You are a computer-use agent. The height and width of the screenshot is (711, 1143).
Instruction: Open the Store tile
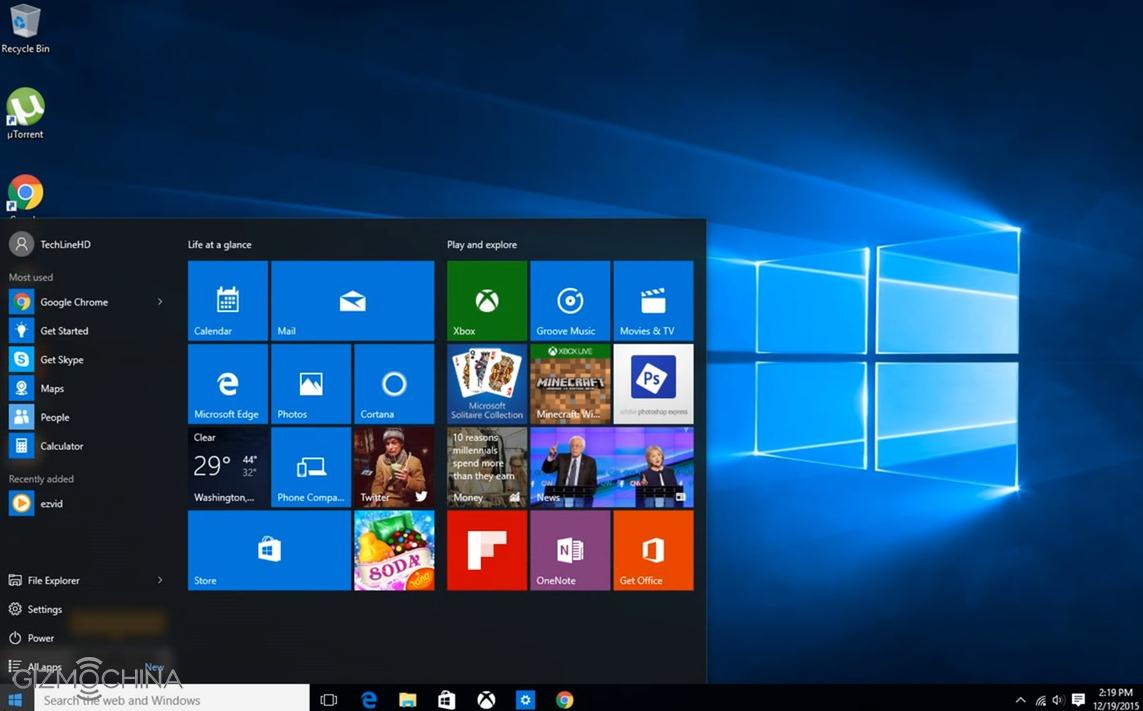[x=269, y=550]
